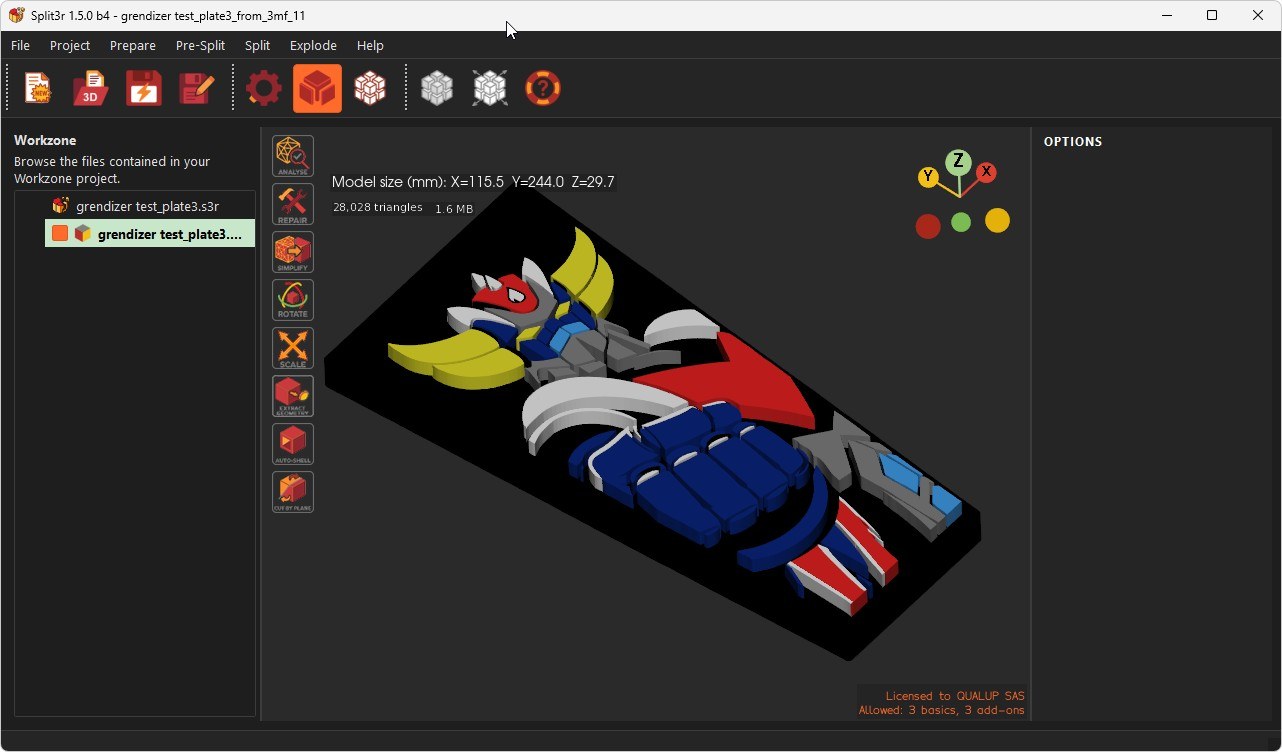Image resolution: width=1282 pixels, height=752 pixels.
Task: Open the File menu
Action: click(20, 45)
